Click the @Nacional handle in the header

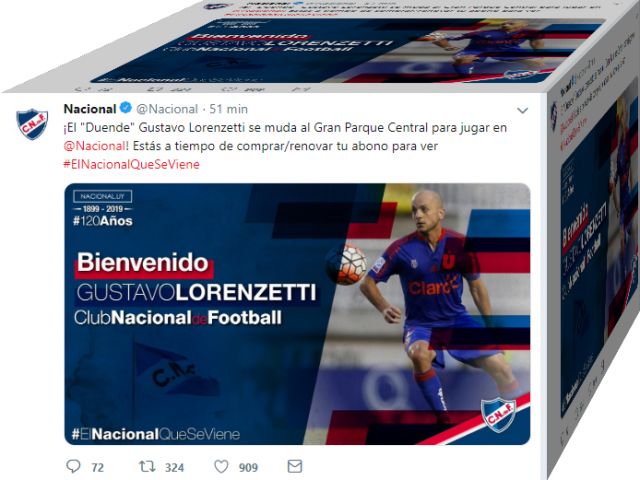click(x=167, y=109)
